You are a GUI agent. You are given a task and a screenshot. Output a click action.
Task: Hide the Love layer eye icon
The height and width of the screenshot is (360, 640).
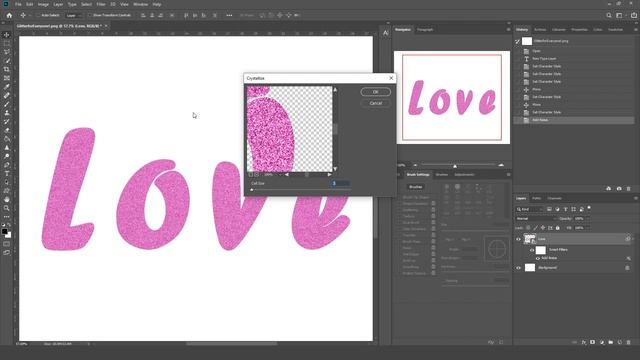pos(518,239)
